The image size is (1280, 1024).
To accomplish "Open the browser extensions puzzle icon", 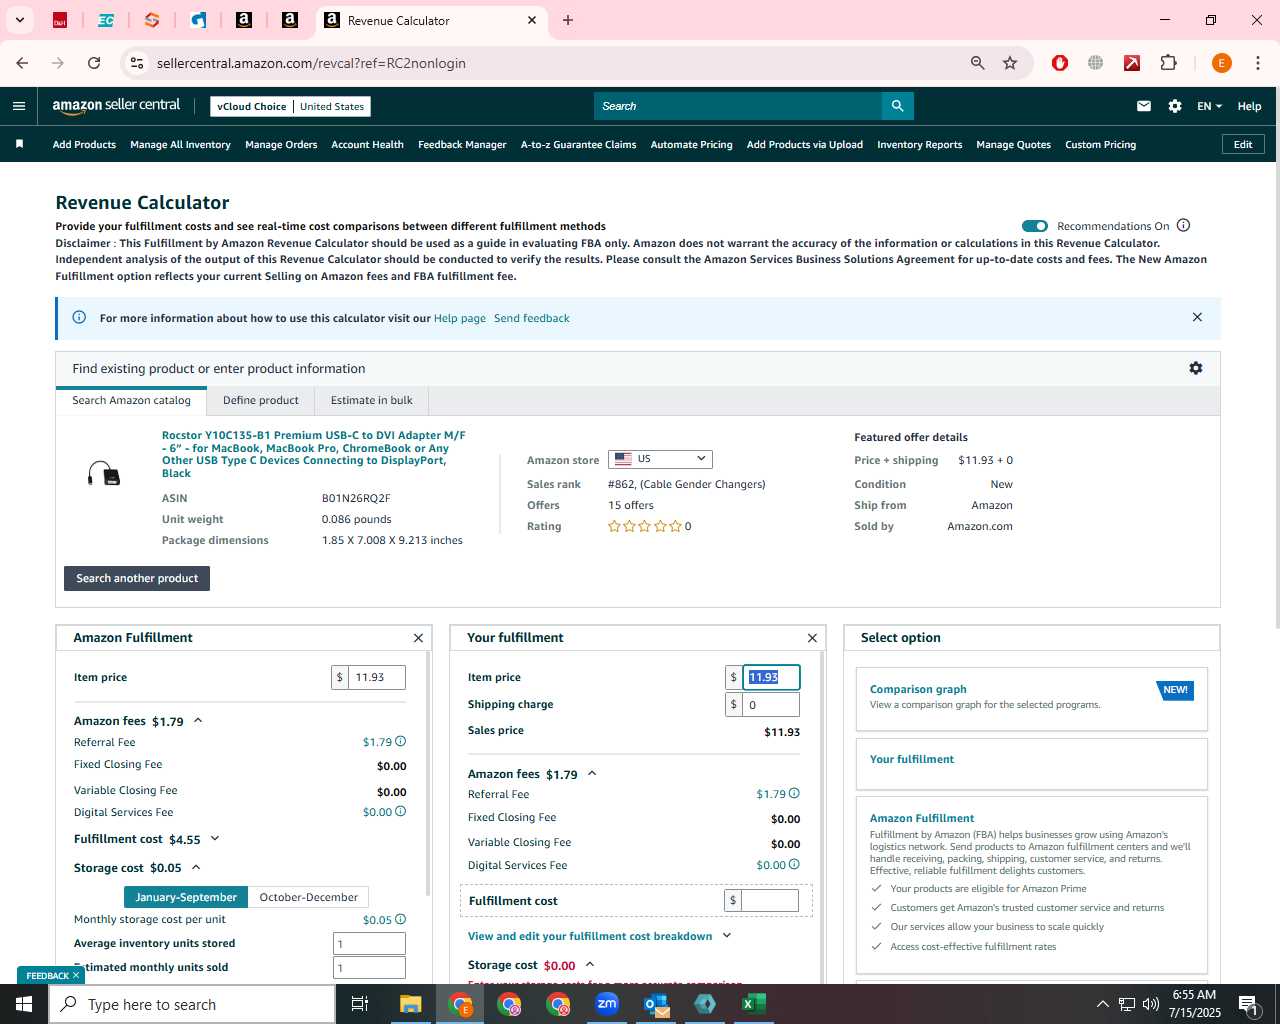I will (x=1168, y=63).
